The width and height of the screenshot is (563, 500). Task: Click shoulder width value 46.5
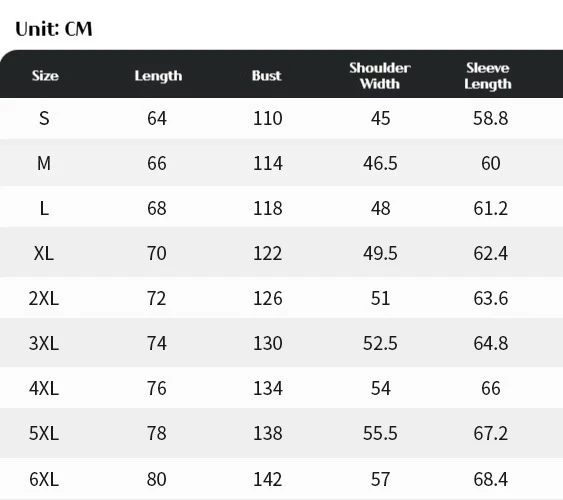pyautogui.click(x=380, y=163)
